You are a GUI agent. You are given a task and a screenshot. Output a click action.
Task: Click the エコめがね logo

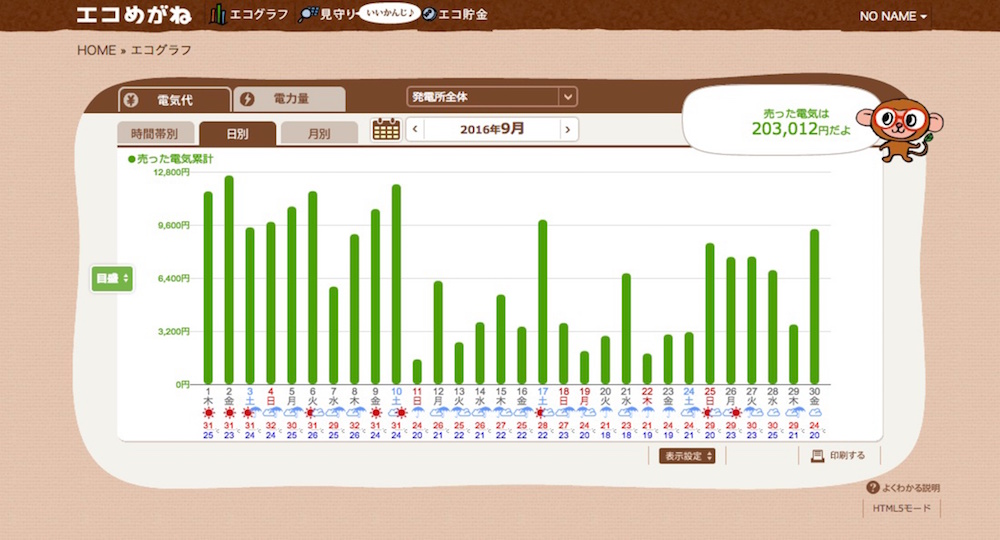(137, 15)
